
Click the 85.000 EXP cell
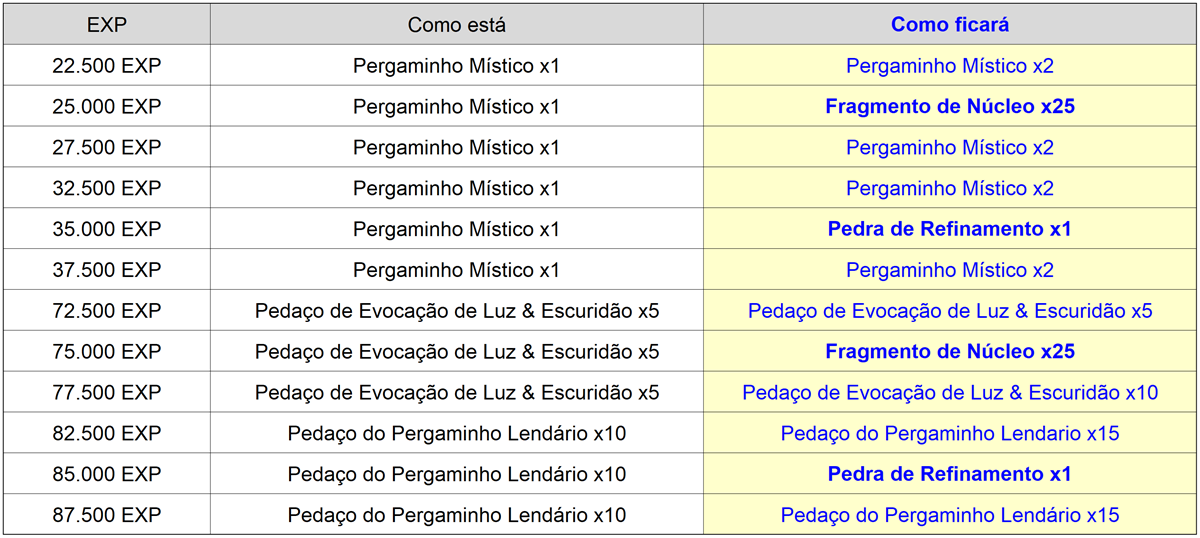click(106, 474)
